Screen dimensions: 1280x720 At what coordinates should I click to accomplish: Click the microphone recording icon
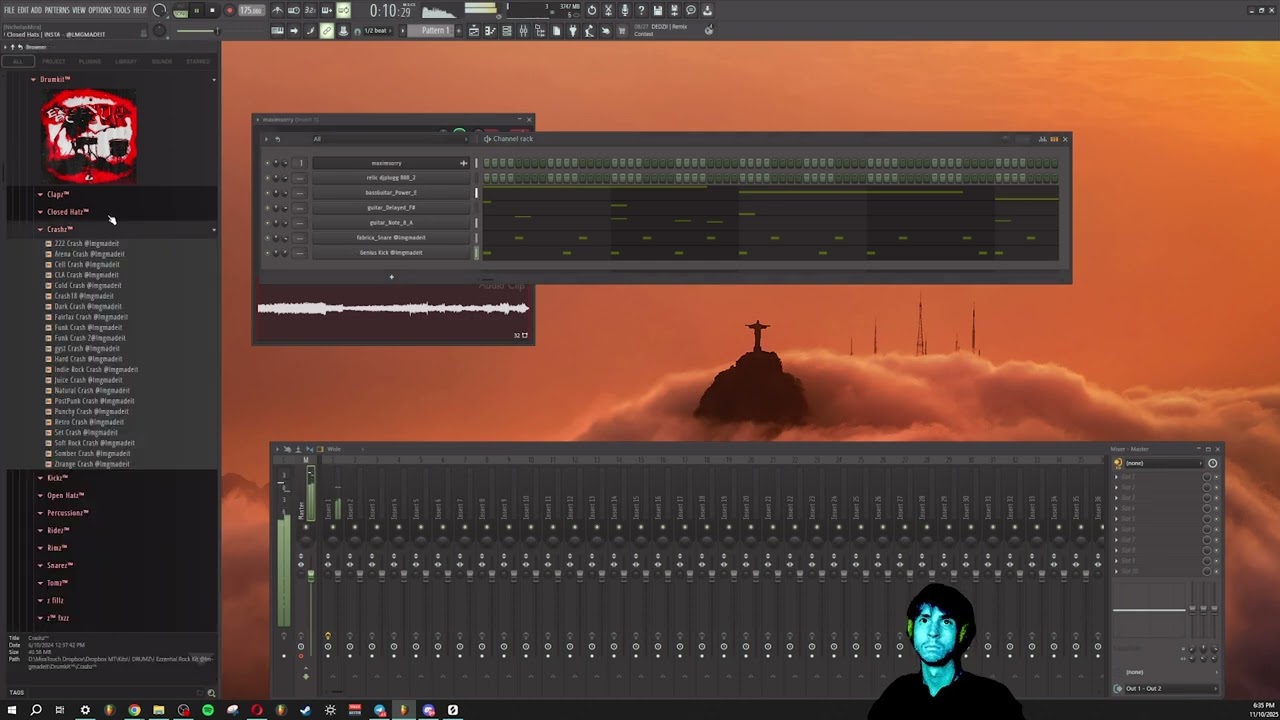point(624,11)
